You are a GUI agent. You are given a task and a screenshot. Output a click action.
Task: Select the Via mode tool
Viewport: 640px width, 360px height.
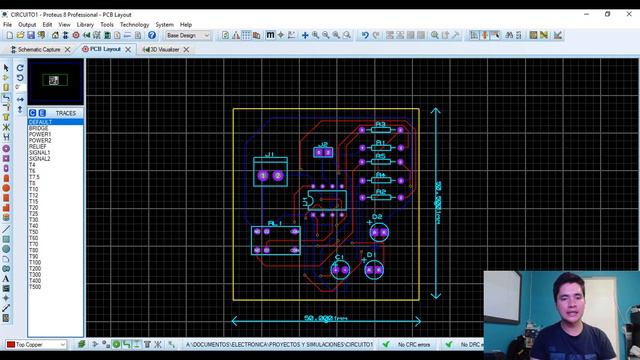[x=6, y=107]
